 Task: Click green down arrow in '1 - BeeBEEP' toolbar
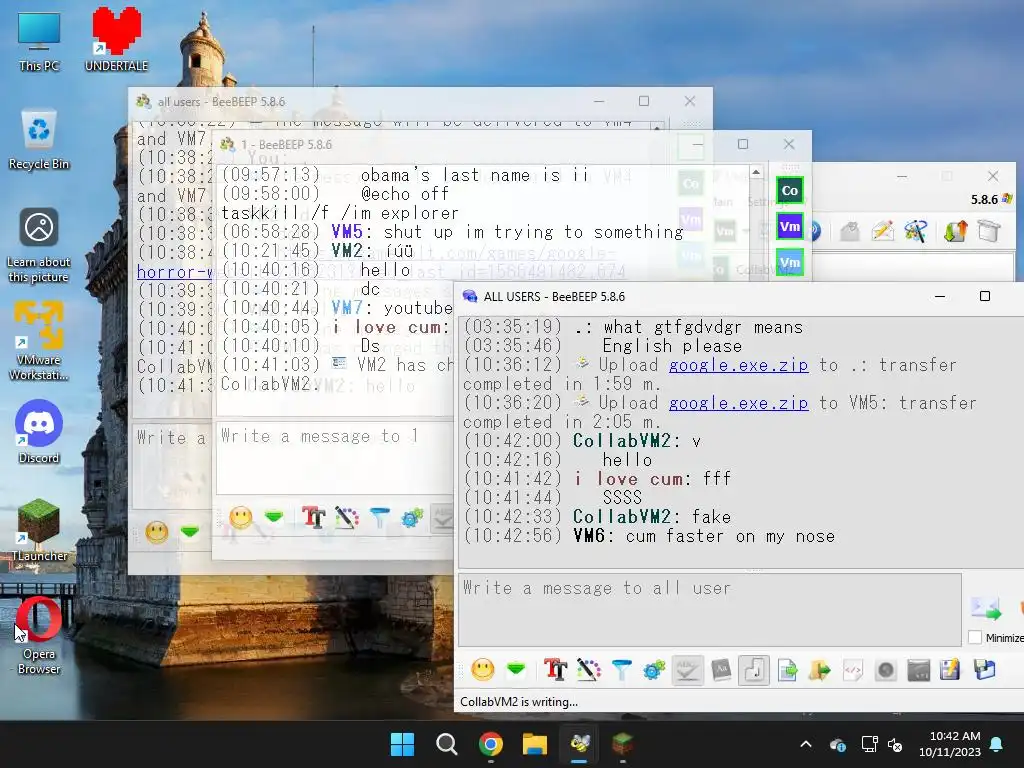pos(274,518)
